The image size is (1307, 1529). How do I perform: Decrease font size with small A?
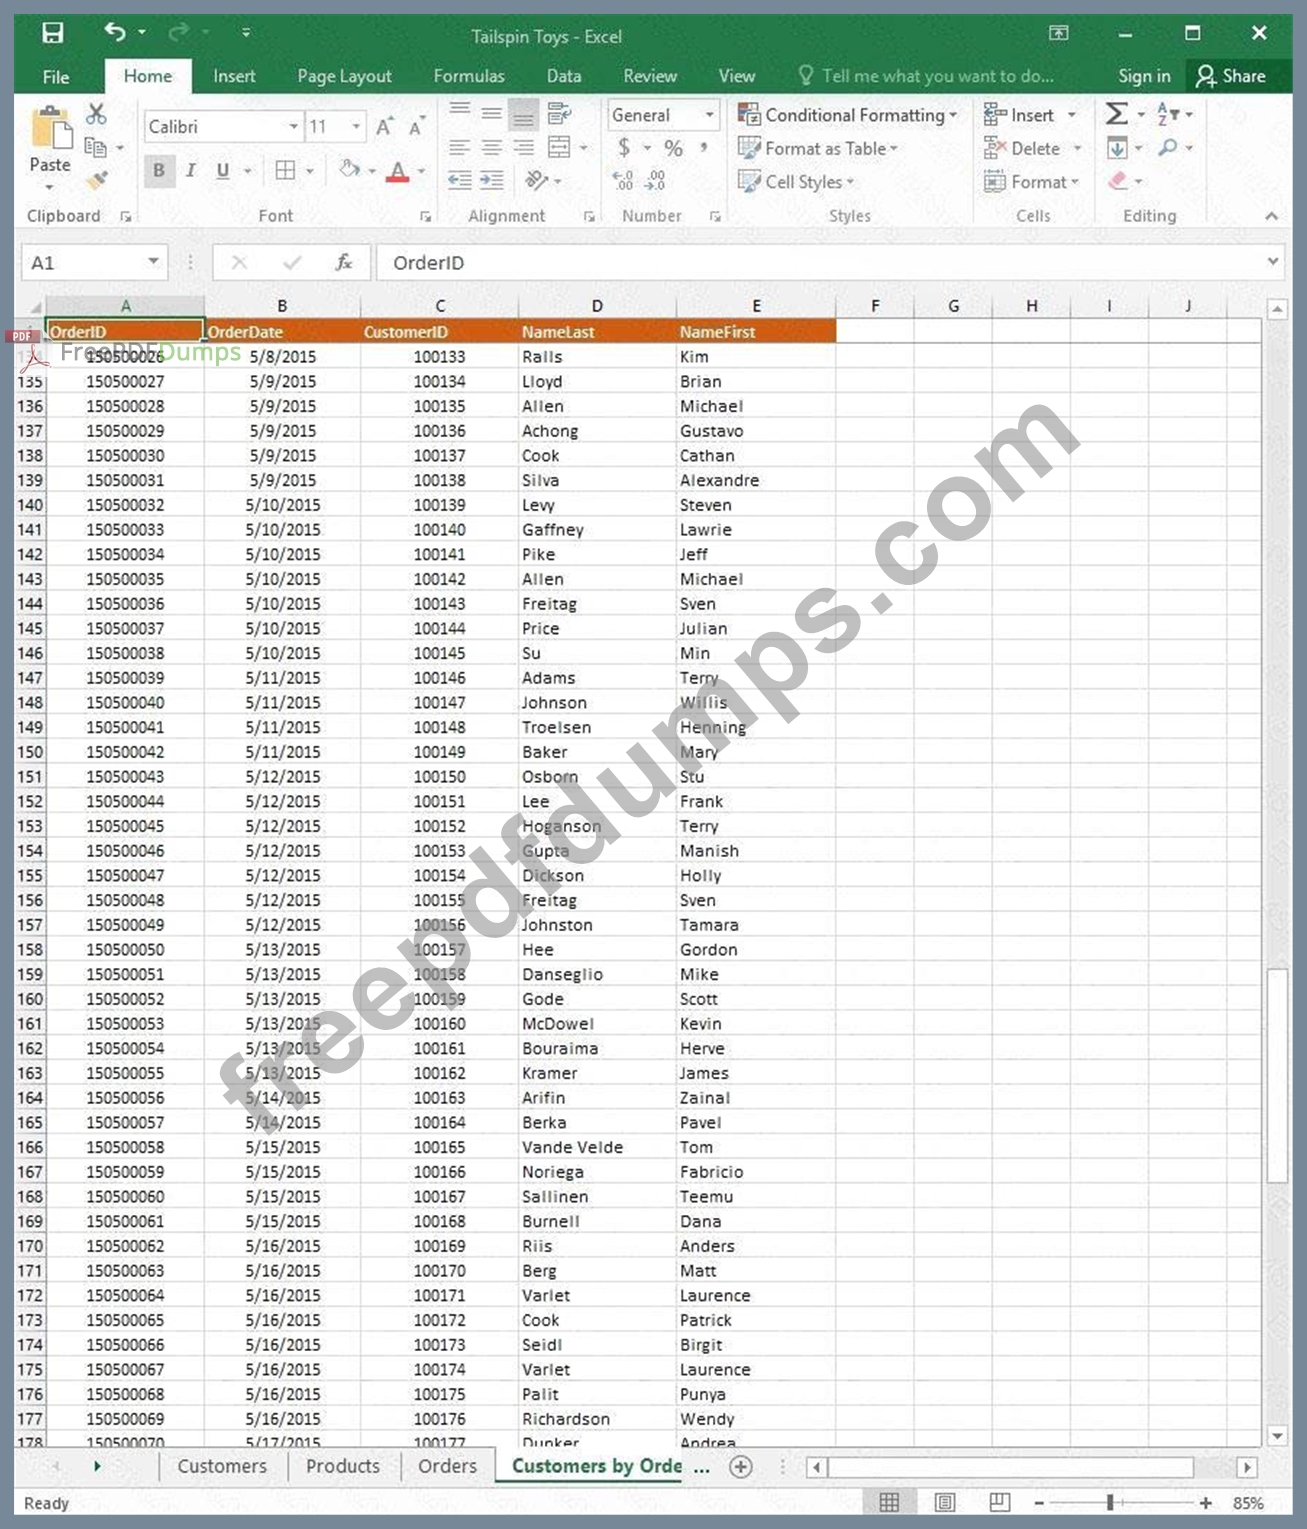416,127
